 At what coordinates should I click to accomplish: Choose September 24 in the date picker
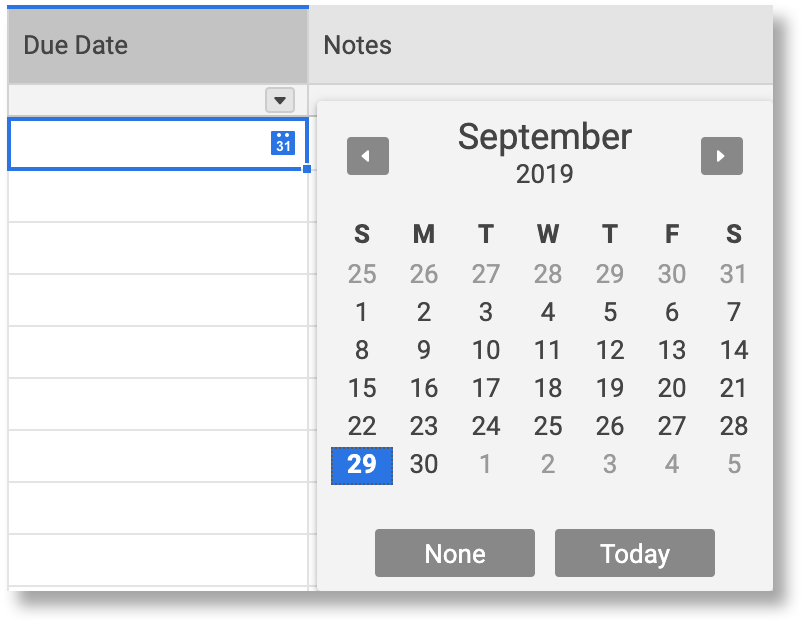(486, 426)
